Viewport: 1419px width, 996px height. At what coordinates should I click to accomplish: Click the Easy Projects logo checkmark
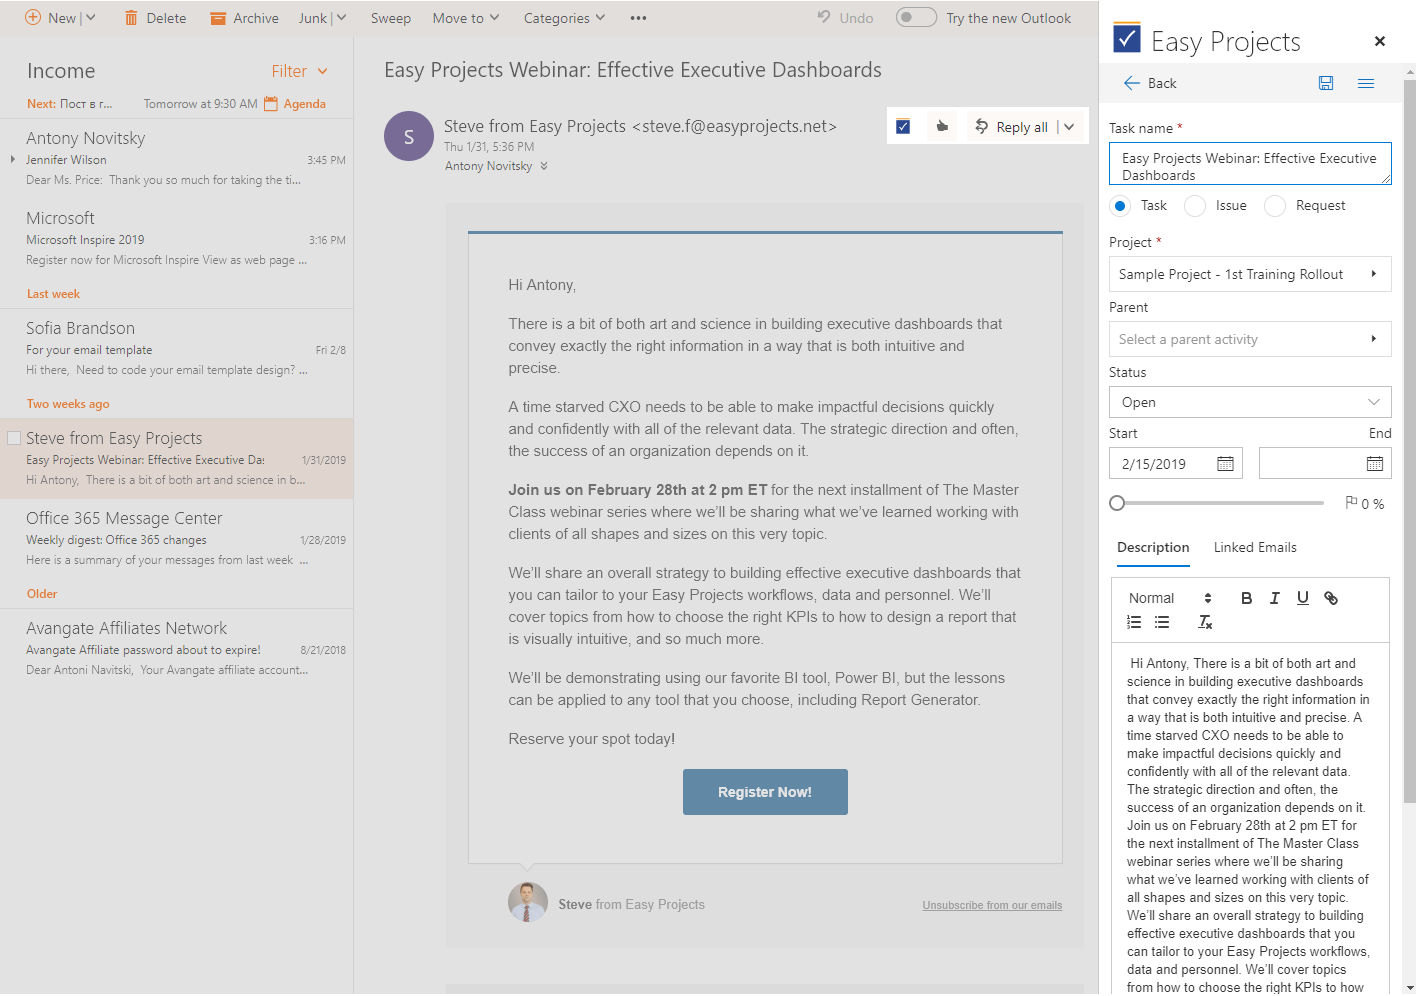pyautogui.click(x=1127, y=38)
